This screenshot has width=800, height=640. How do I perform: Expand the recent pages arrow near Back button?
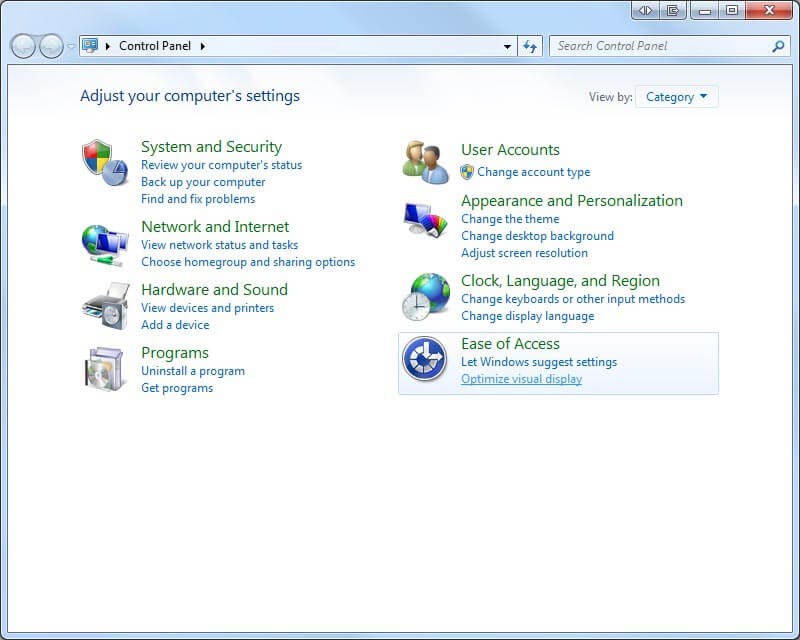pyautogui.click(x=70, y=46)
